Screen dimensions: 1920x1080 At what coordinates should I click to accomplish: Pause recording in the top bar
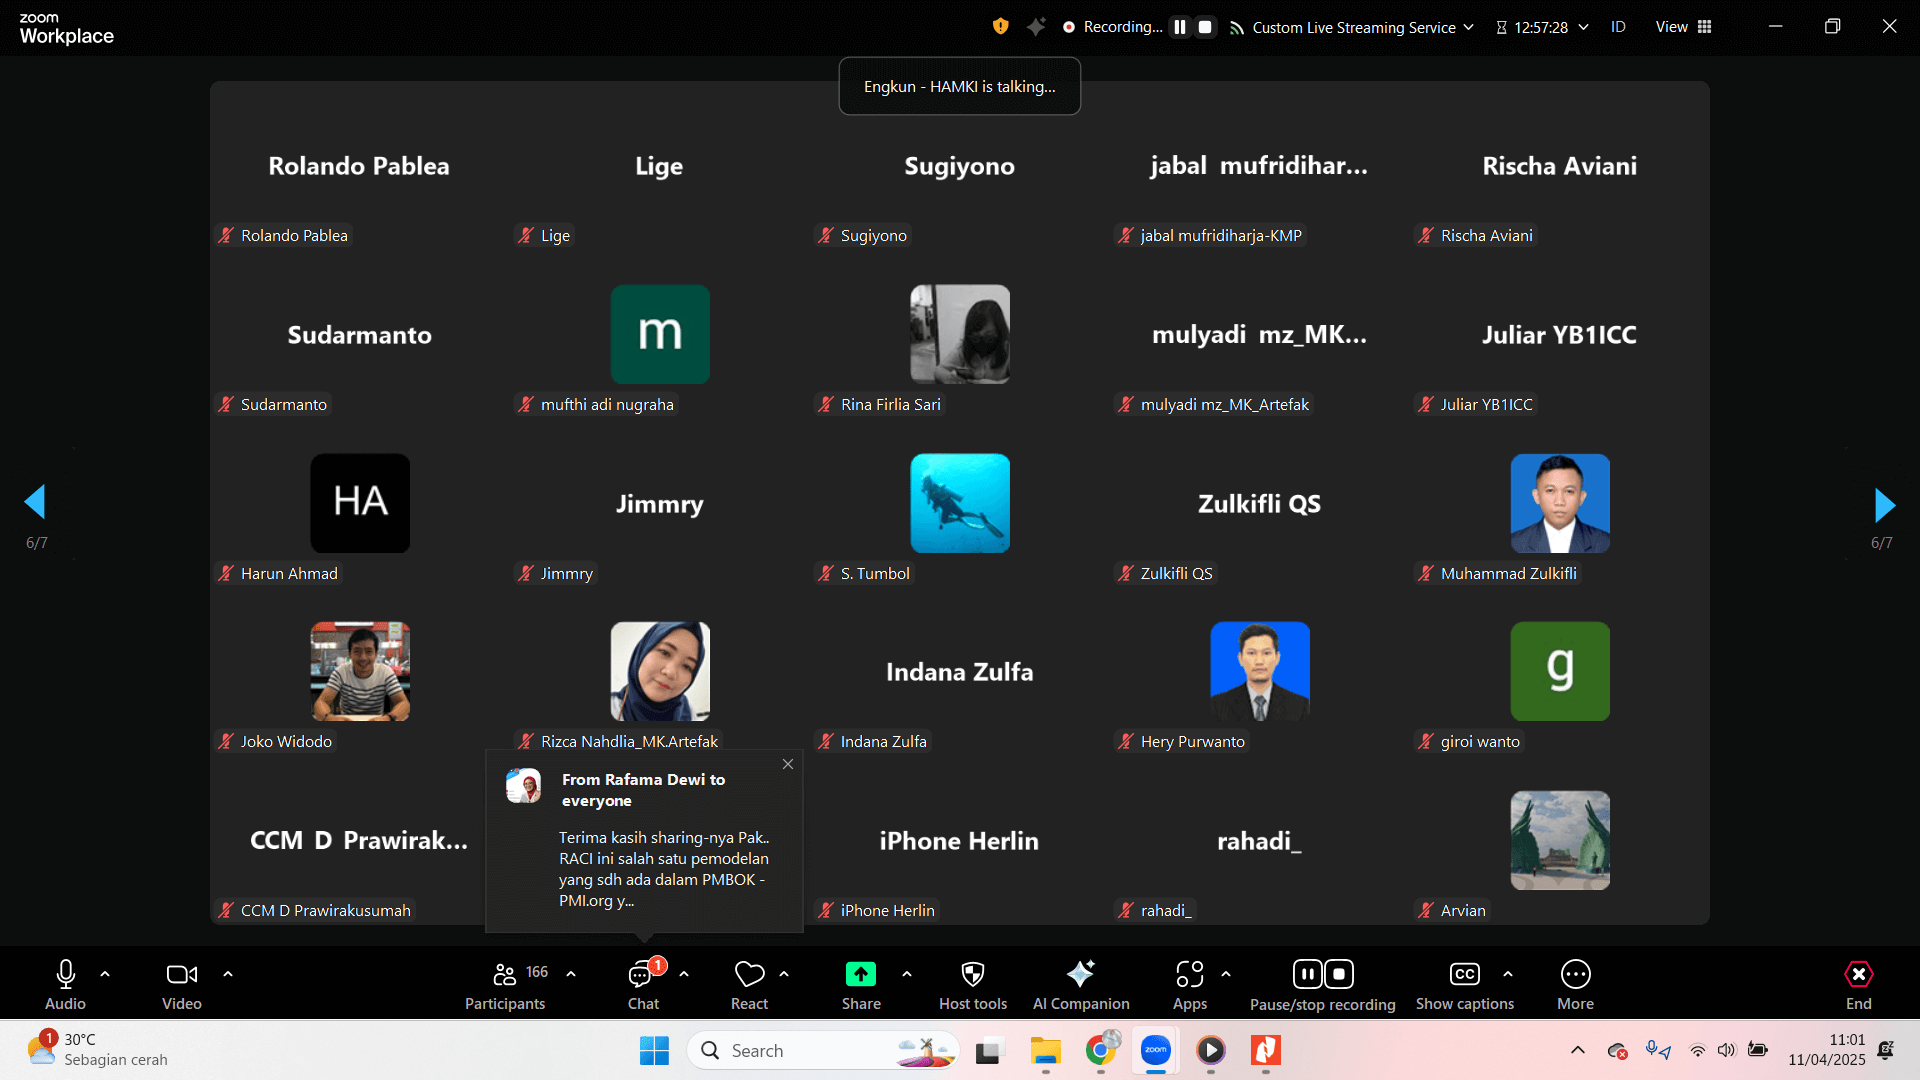(x=1180, y=27)
